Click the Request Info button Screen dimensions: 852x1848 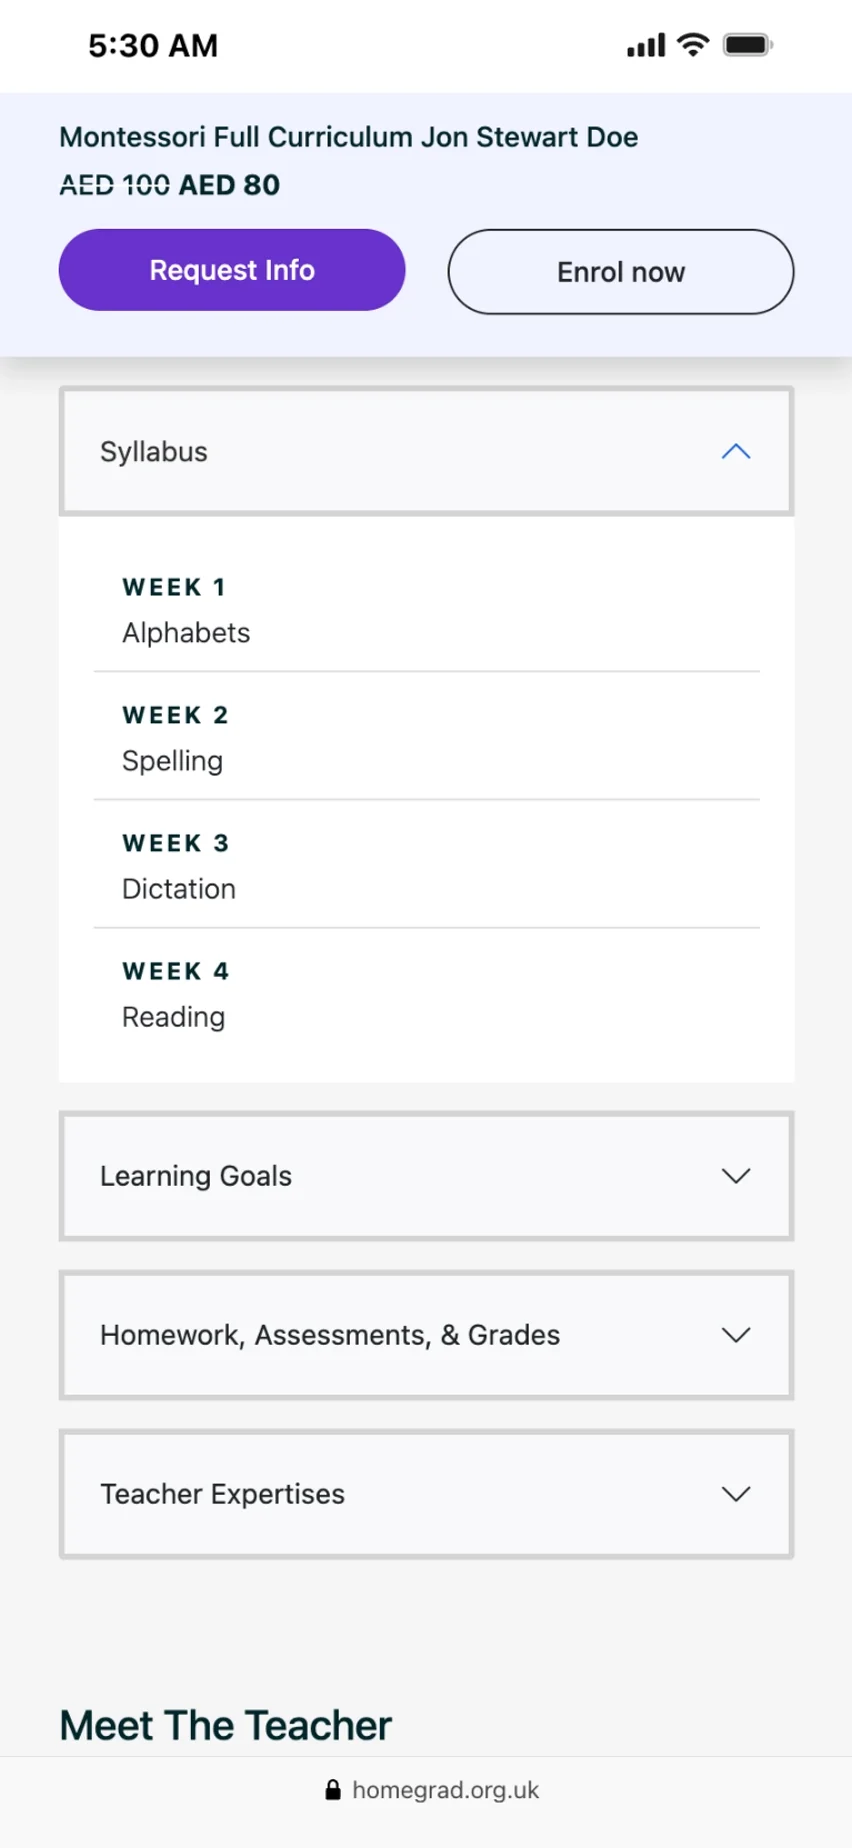231,269
